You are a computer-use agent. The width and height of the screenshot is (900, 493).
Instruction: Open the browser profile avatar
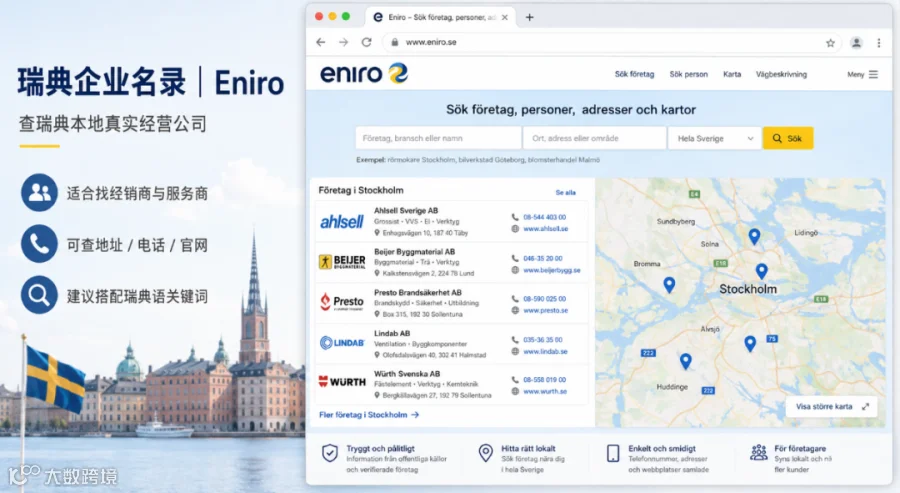click(856, 42)
